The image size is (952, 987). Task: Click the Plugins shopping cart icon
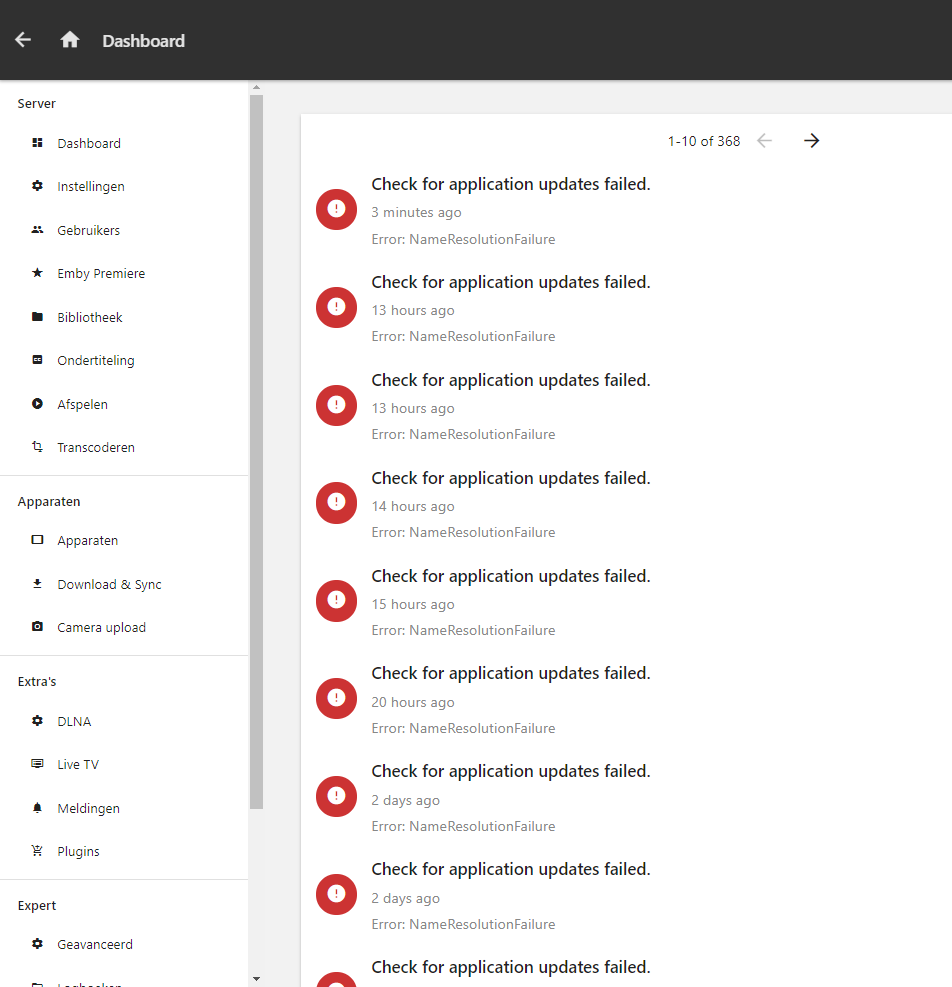click(37, 851)
